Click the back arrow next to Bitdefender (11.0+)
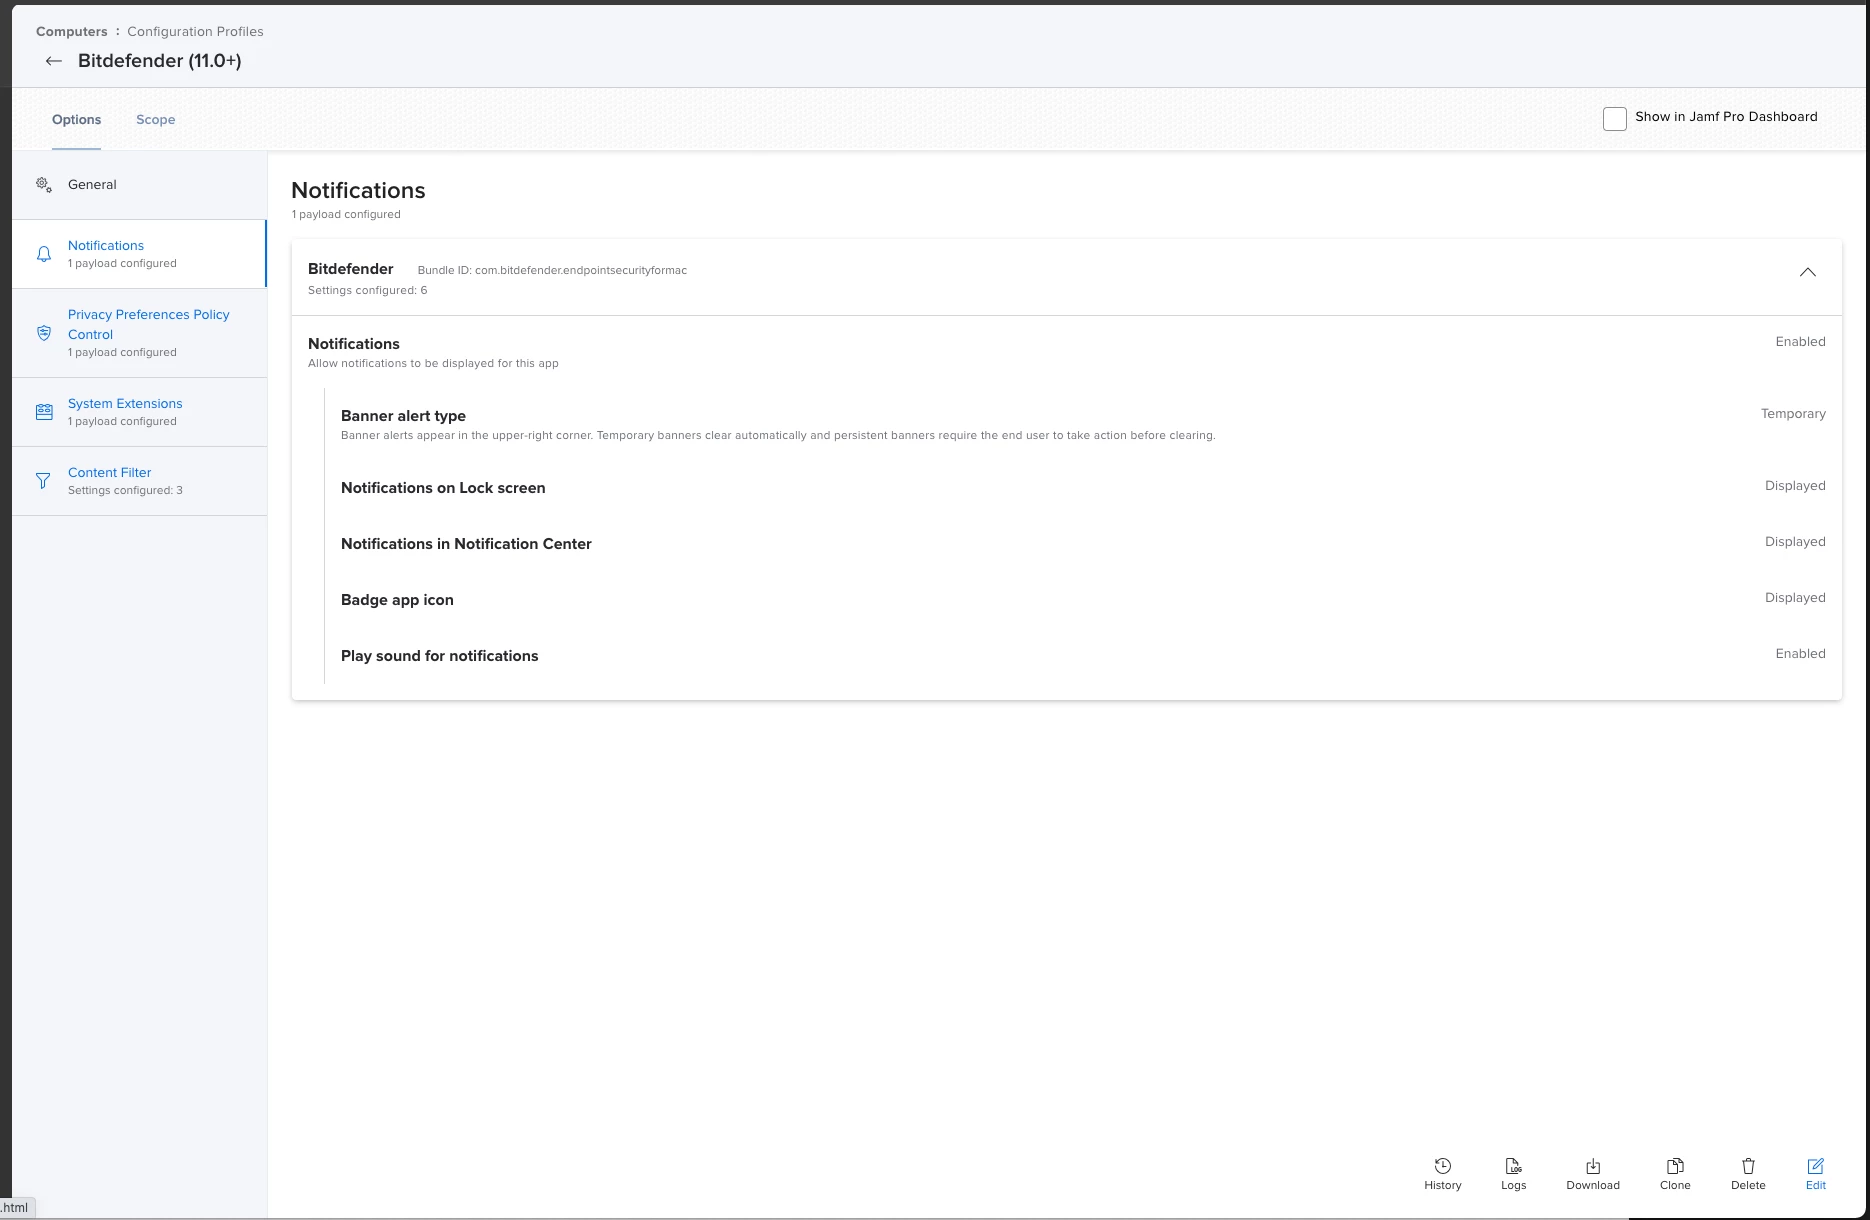This screenshot has height=1220, width=1870. (x=54, y=61)
